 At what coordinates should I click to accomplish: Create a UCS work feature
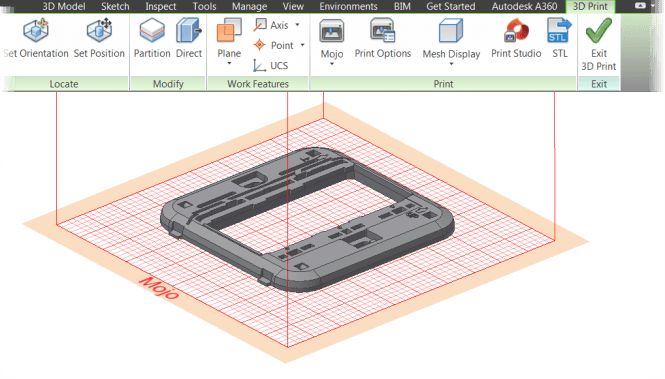click(271, 65)
